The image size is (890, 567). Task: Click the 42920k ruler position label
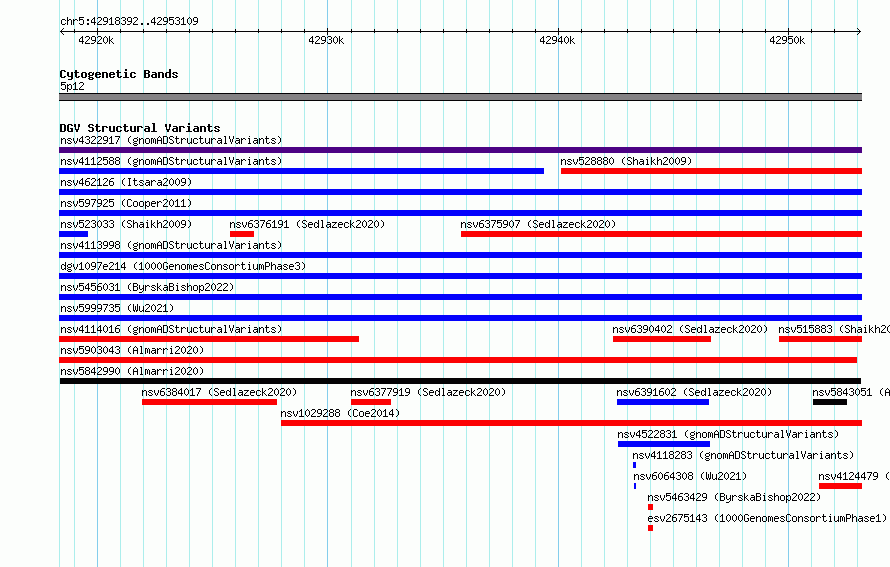96,40
